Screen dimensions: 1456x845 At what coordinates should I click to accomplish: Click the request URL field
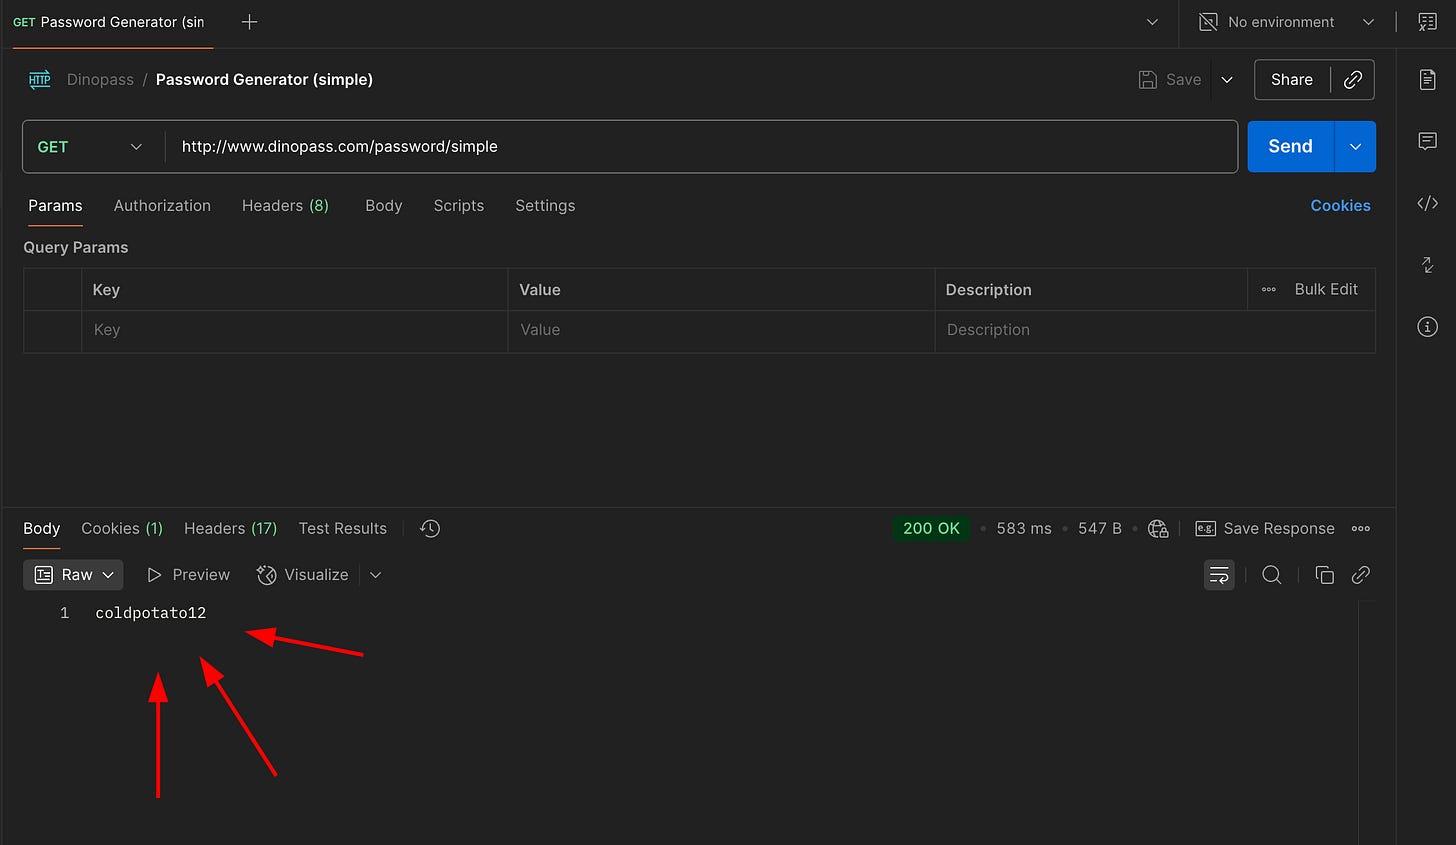coord(701,147)
